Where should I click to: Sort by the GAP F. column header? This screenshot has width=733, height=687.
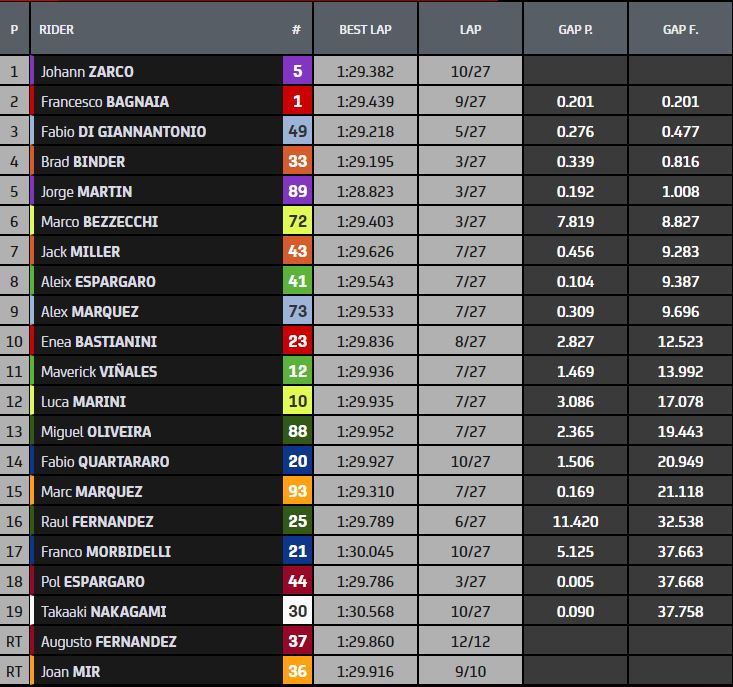coord(680,29)
